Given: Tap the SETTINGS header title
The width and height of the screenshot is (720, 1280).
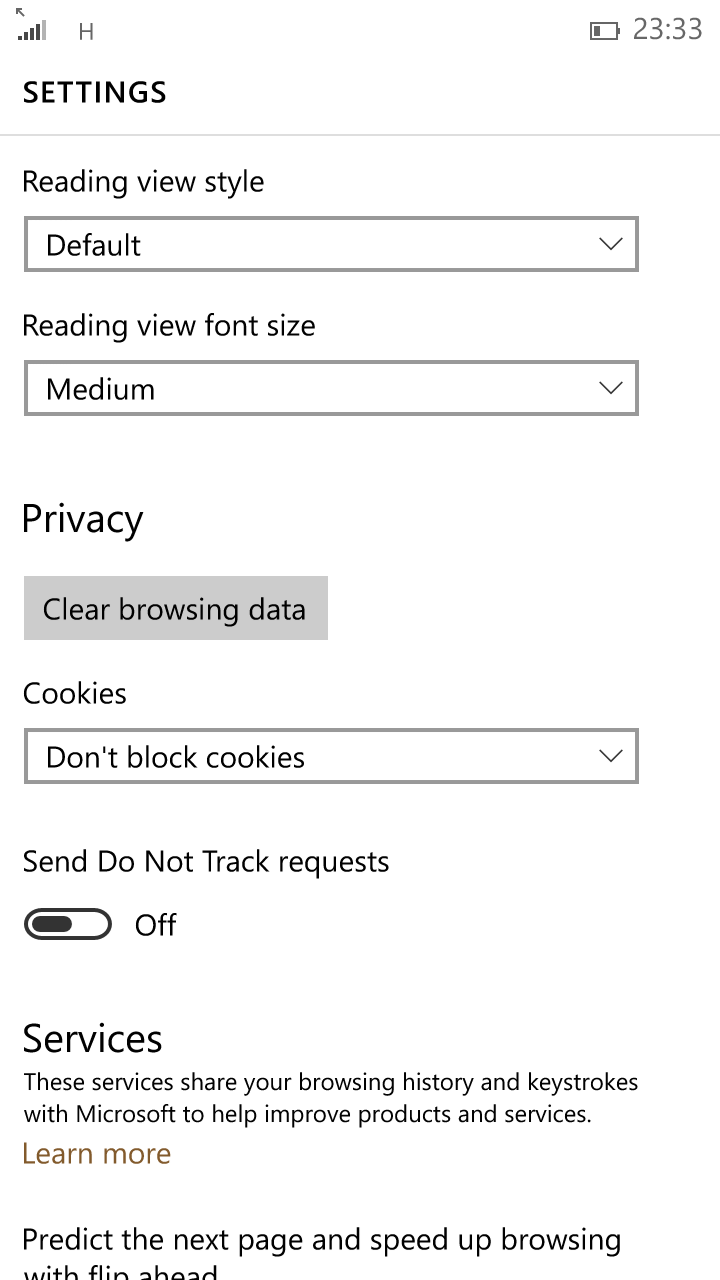Looking at the screenshot, I should coord(95,93).
